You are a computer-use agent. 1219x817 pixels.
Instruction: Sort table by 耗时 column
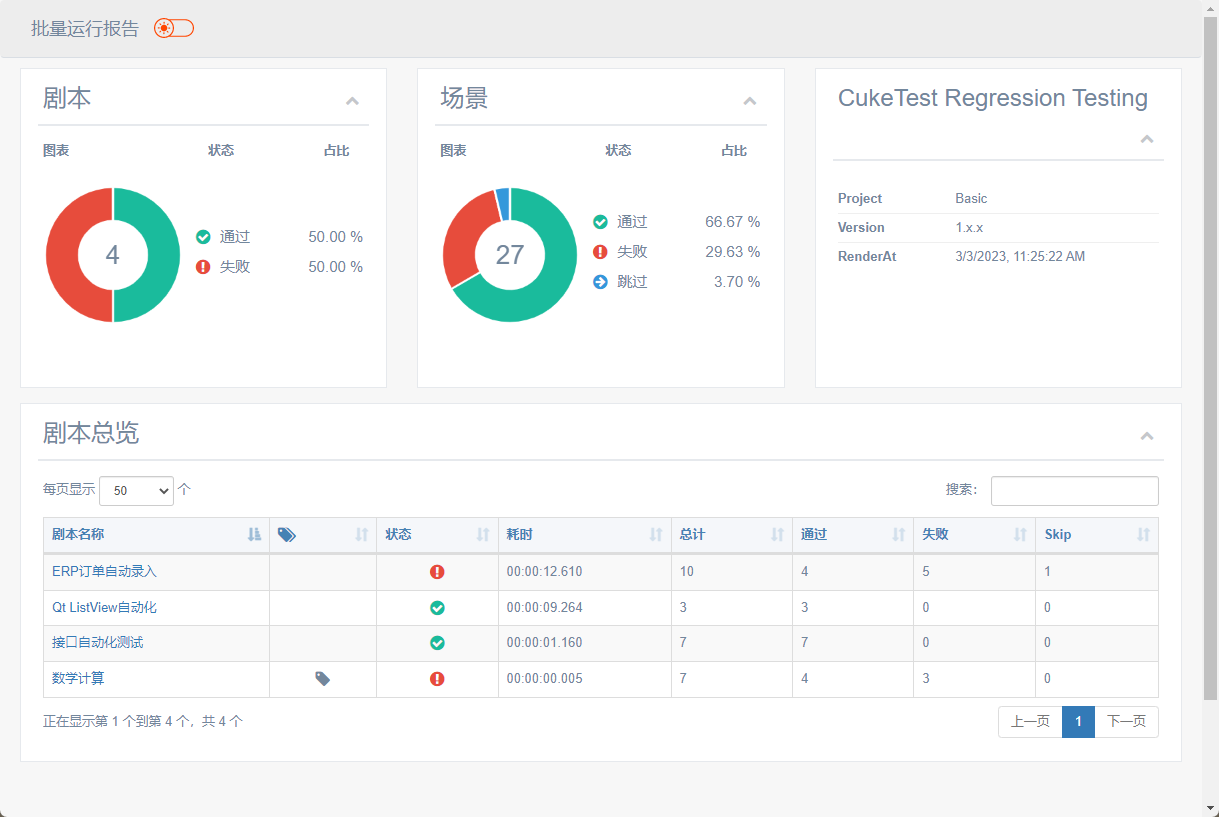coord(585,535)
